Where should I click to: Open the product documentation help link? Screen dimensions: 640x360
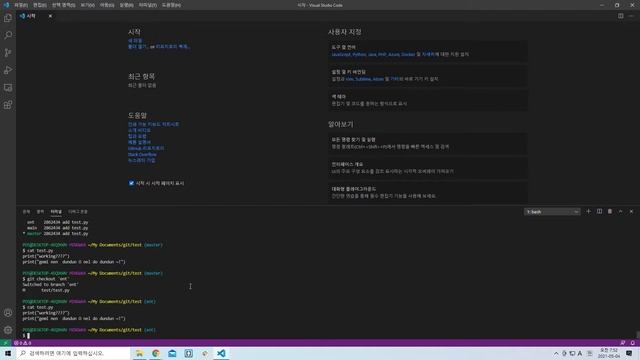(139, 142)
